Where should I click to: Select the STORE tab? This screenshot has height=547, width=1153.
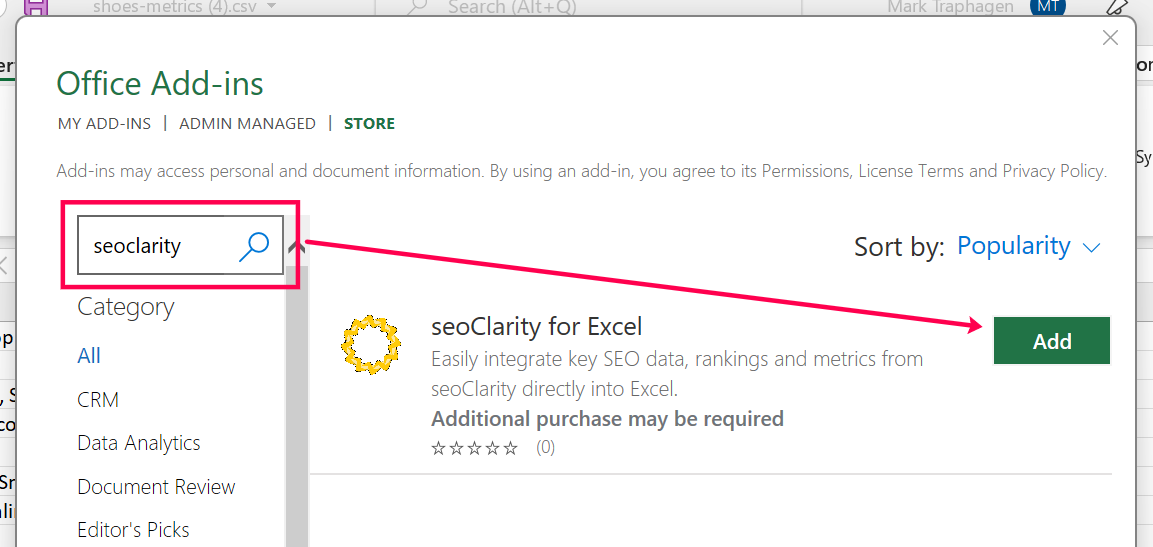pos(369,124)
